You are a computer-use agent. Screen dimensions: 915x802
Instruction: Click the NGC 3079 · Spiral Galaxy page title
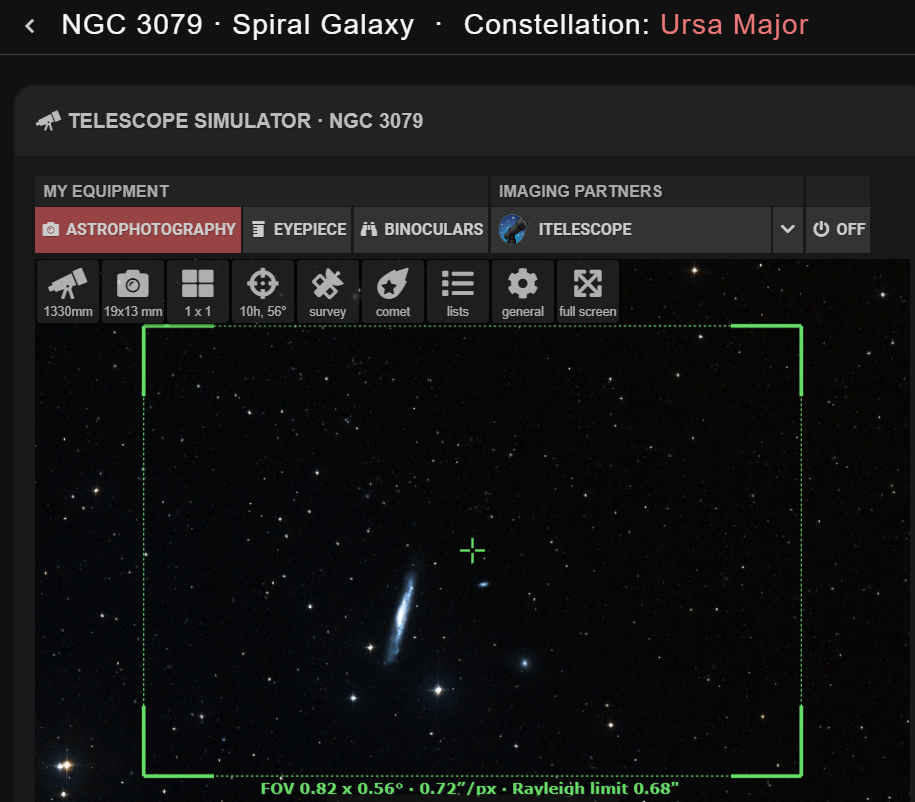click(238, 25)
